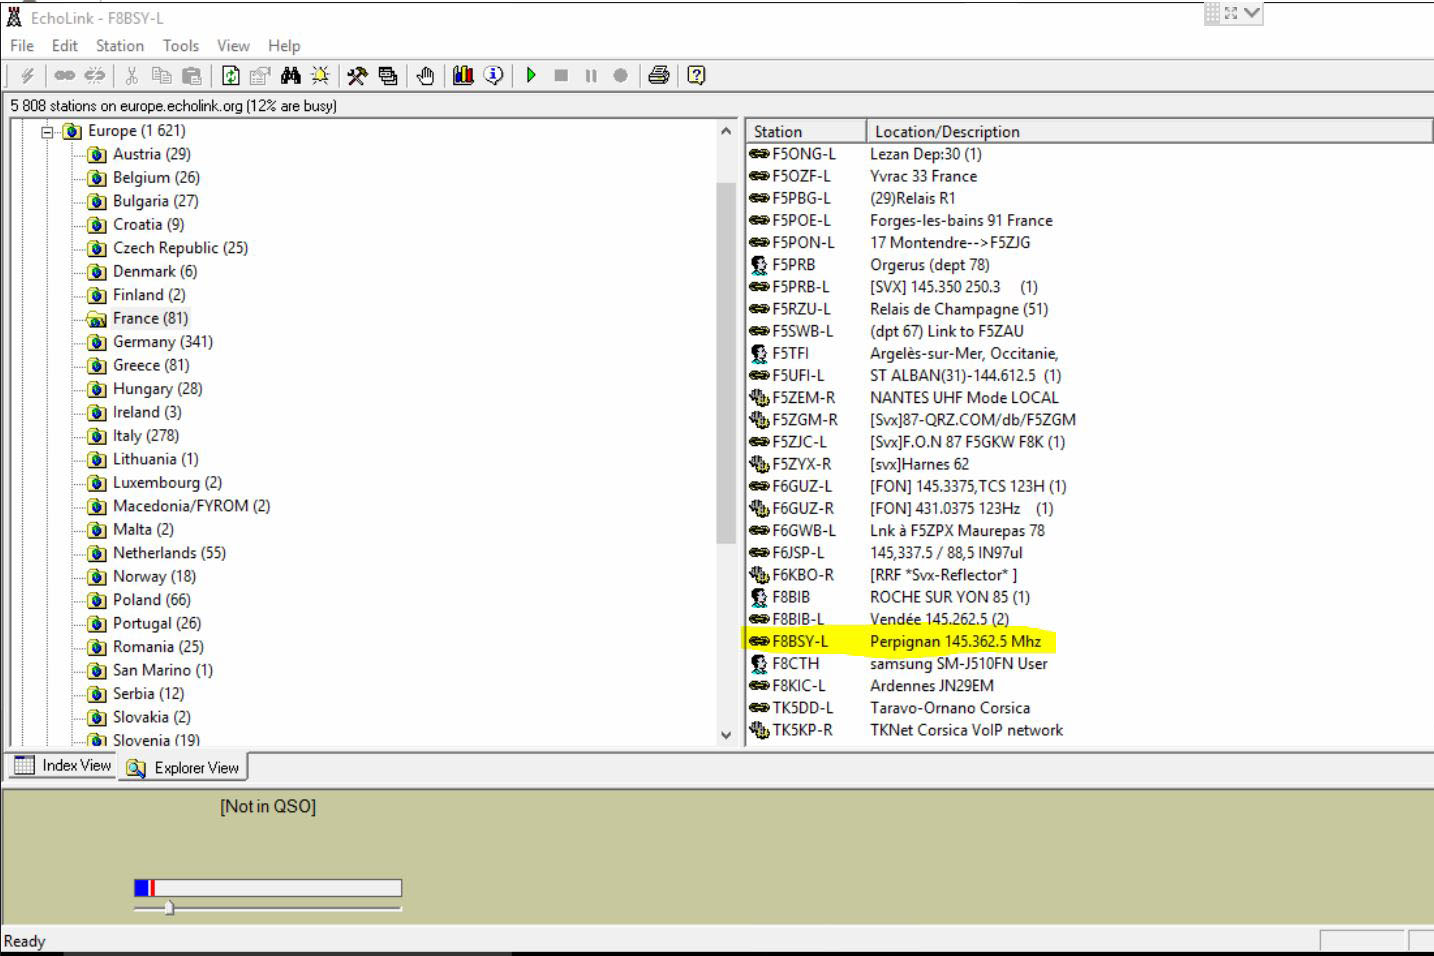Viewport: 1434px width, 956px height.
Task: Sort by the Station column header
Action: (x=806, y=131)
